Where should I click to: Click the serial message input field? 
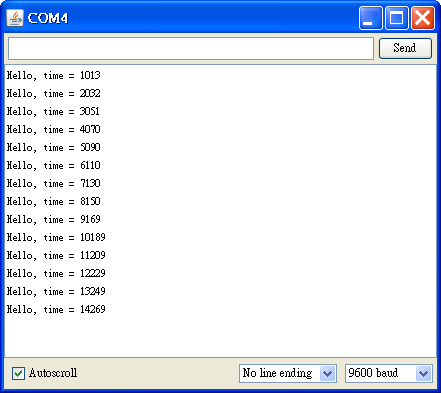tap(191, 49)
